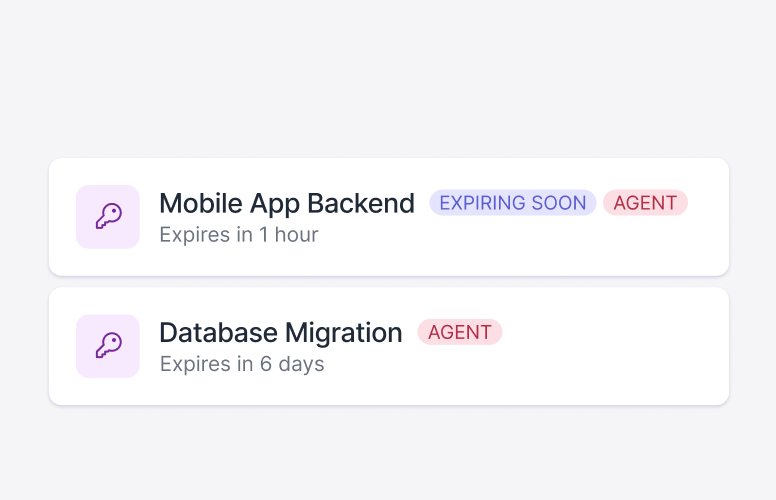
Task: Open the Mobile App Backend title
Action: point(287,203)
